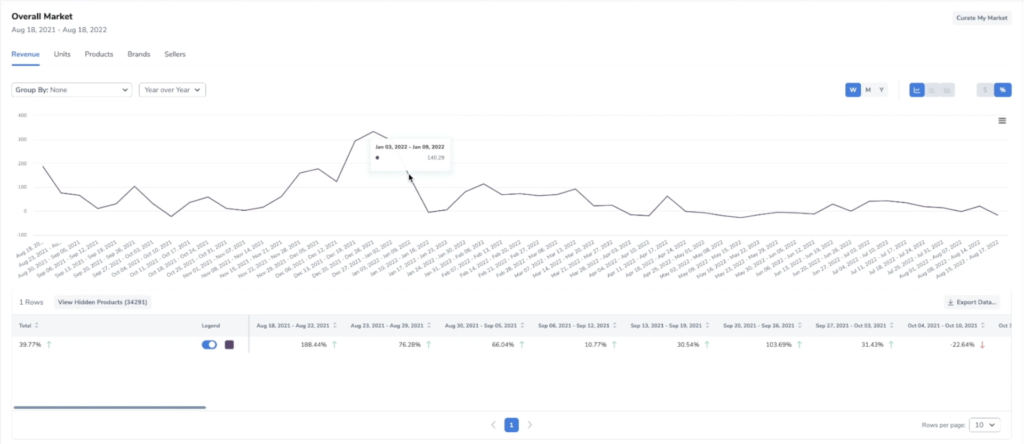This screenshot has width=1024, height=444.
Task: Toggle the legend switch off
Action: tap(209, 344)
